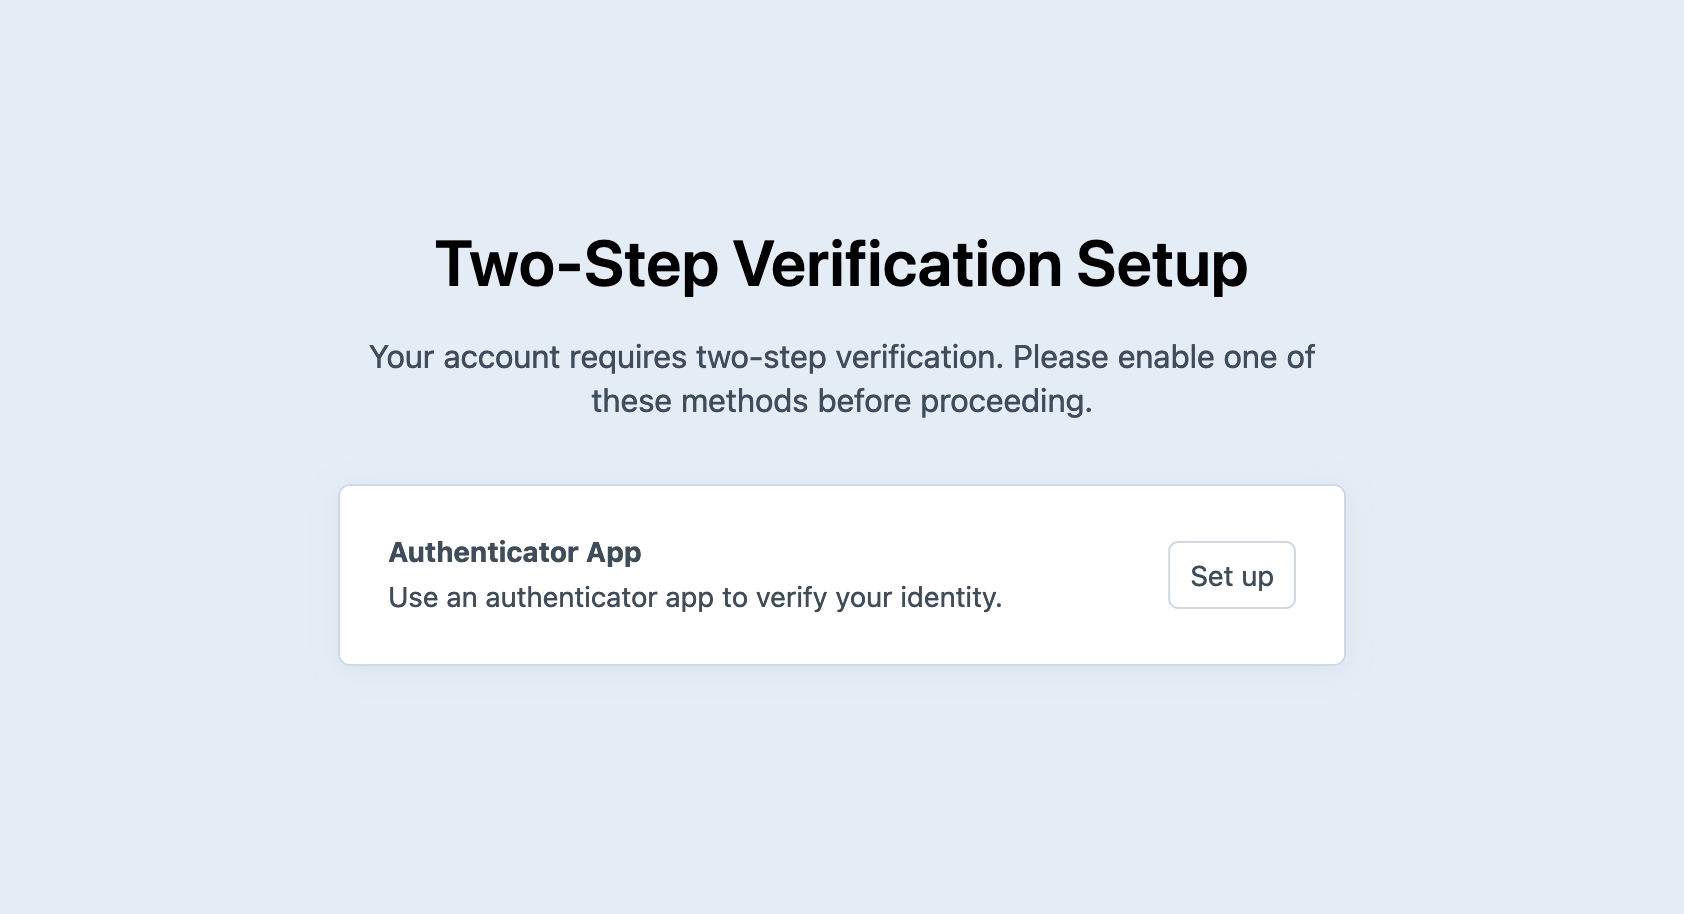Click the phrase verify your identity
The image size is (1684, 914).
click(878, 597)
